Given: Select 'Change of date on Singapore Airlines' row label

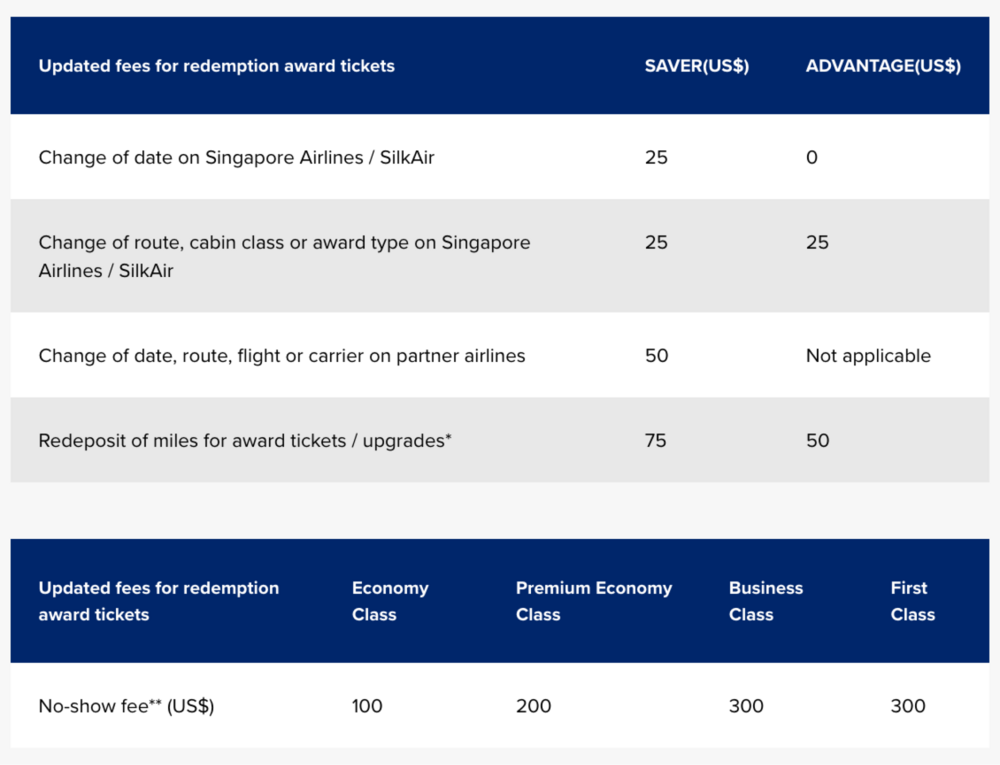Looking at the screenshot, I should click(x=236, y=157).
